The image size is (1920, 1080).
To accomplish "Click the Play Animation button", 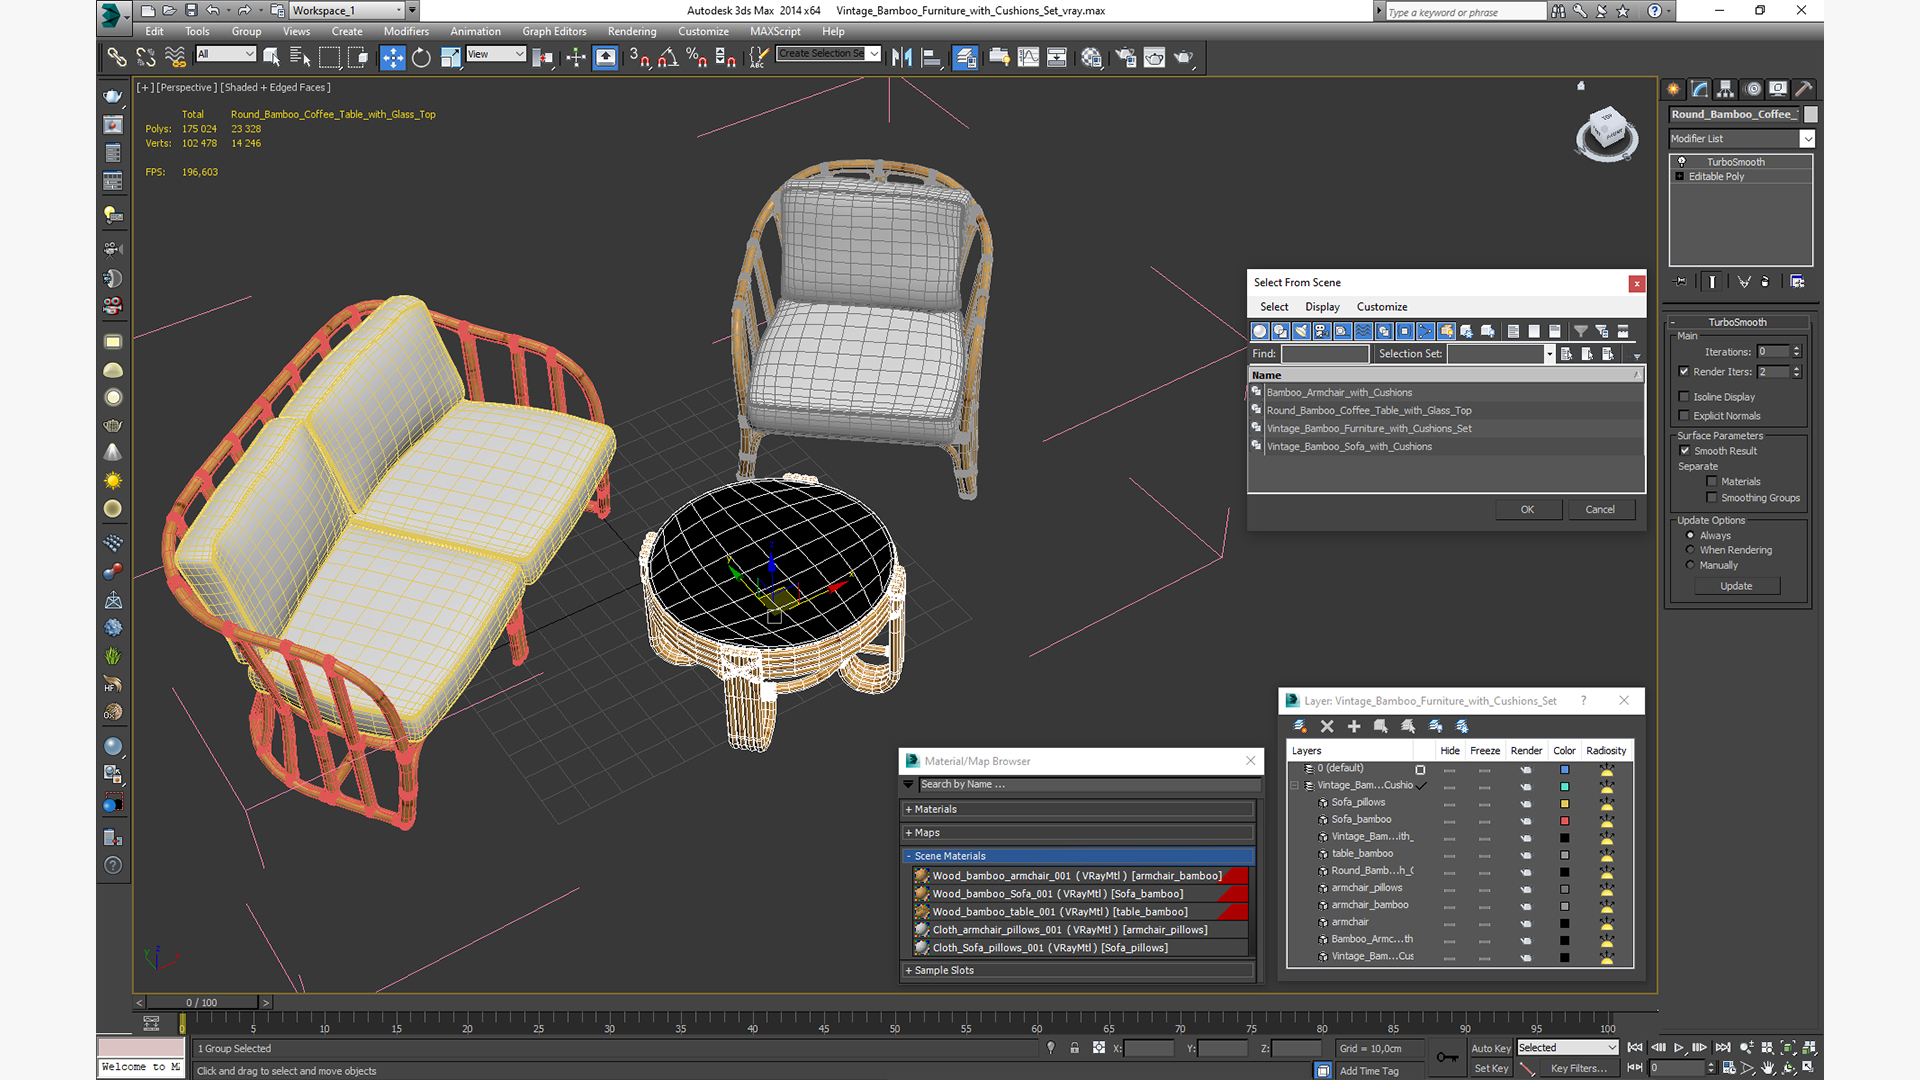I will point(1679,1047).
